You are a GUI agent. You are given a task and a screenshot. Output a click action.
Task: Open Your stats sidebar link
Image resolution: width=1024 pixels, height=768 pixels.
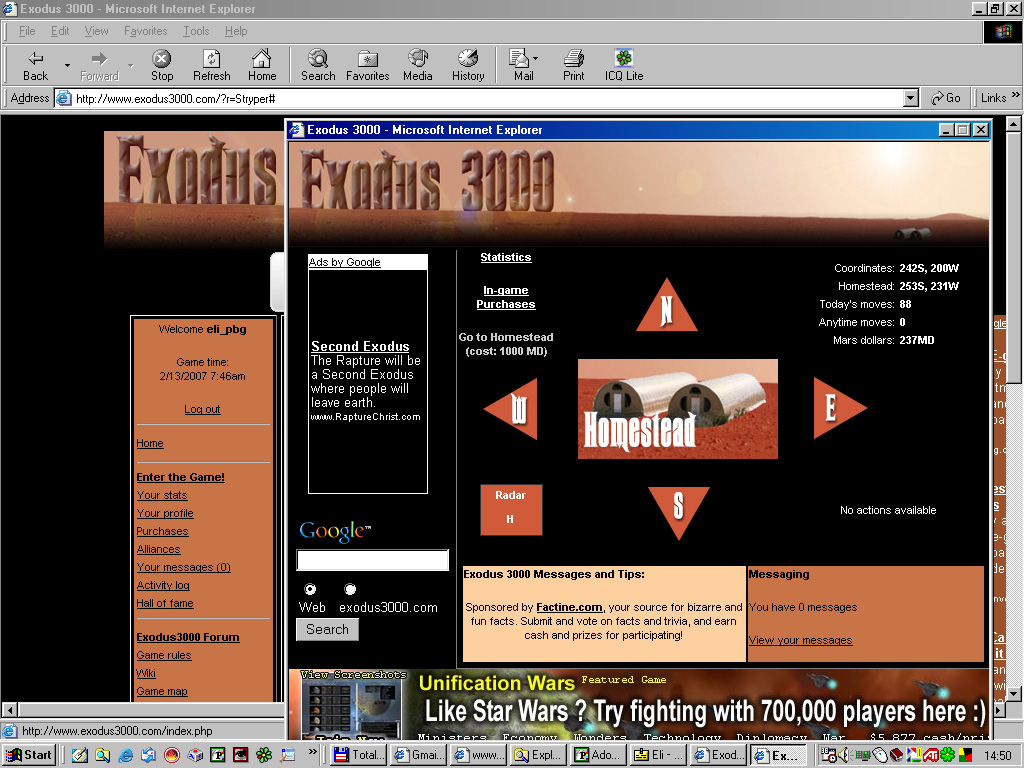161,495
